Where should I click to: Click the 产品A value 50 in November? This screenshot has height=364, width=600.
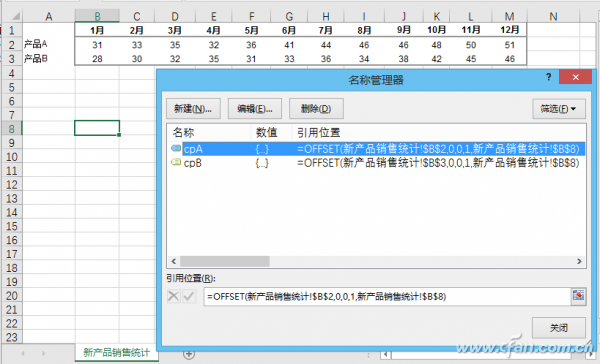471,45
